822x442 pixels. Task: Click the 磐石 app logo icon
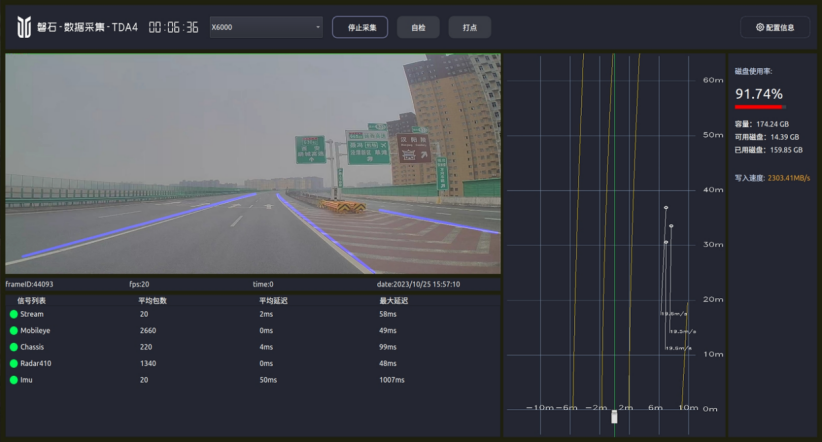pyautogui.click(x=24, y=27)
